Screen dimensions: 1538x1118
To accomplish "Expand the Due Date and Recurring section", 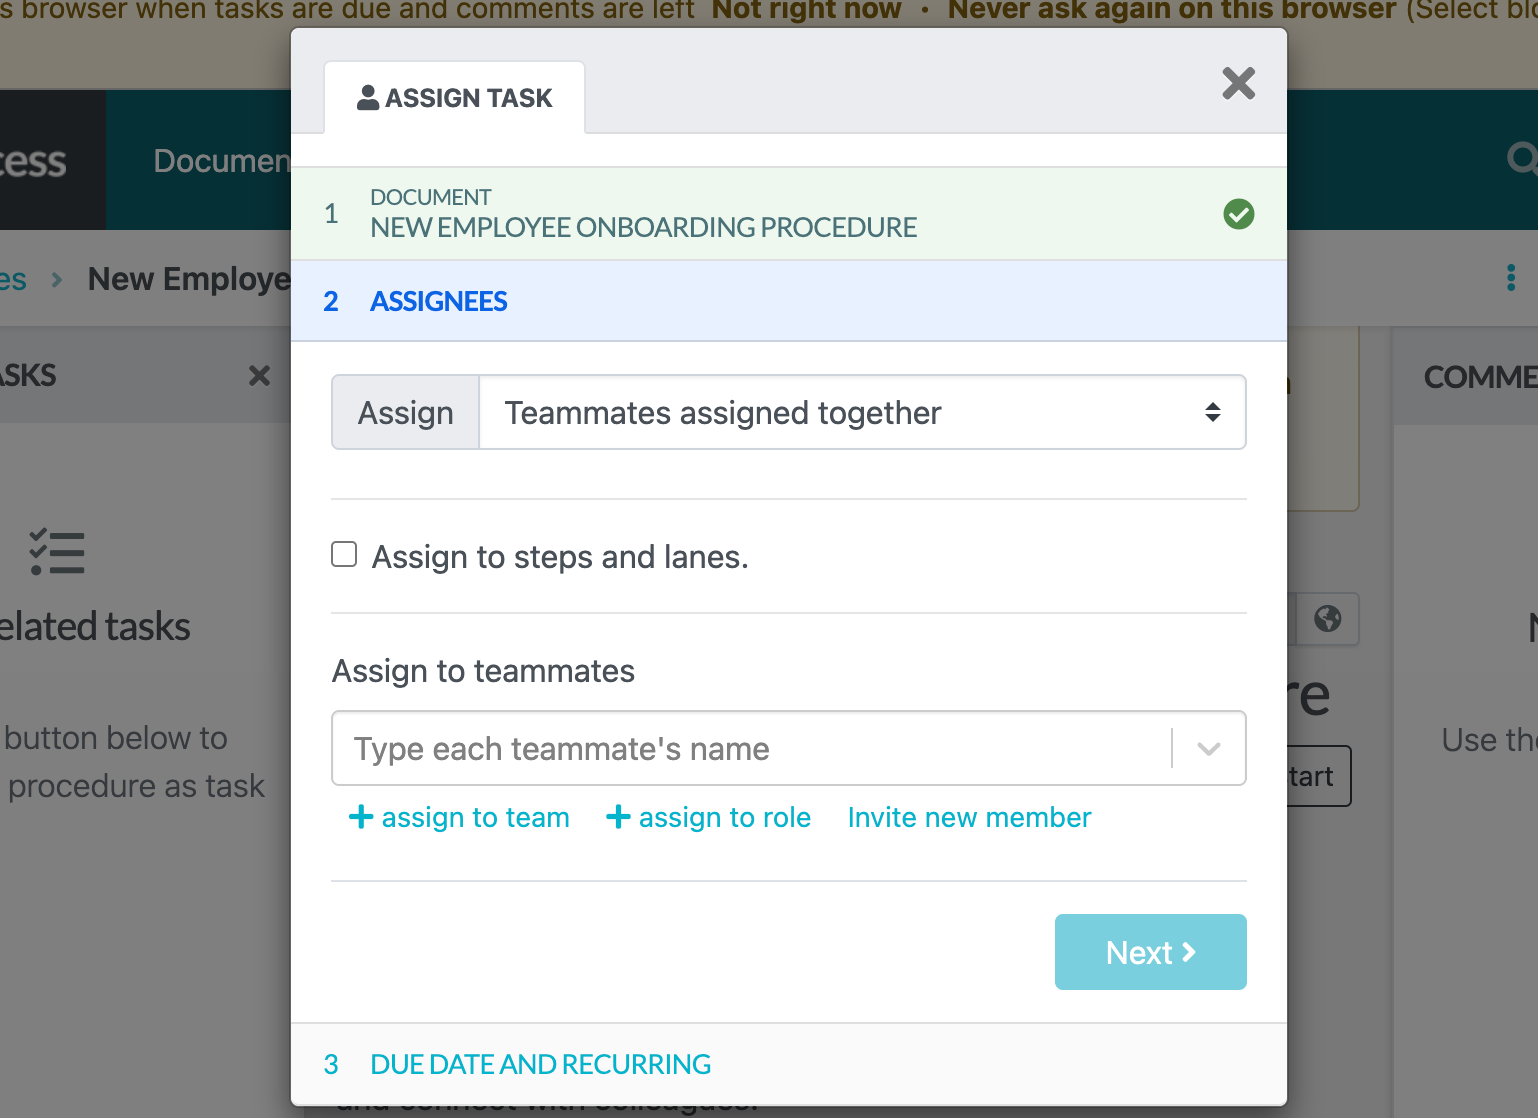I will tap(539, 1064).
